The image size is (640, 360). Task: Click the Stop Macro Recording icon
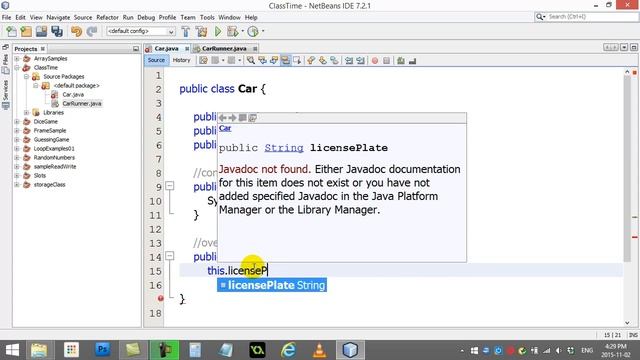[x=386, y=61]
